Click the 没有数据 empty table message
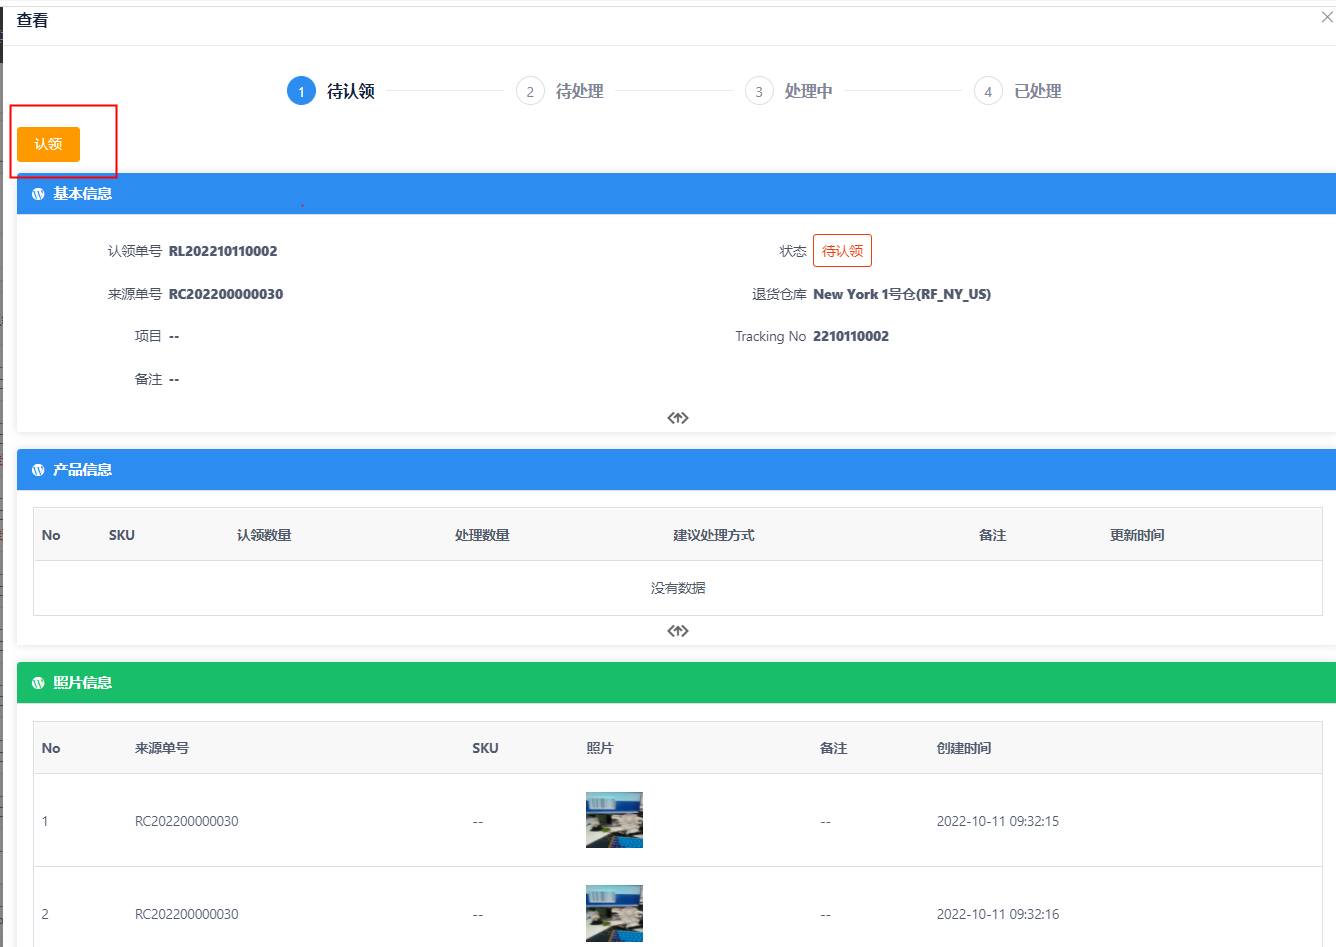The image size is (1336, 947). click(678, 588)
